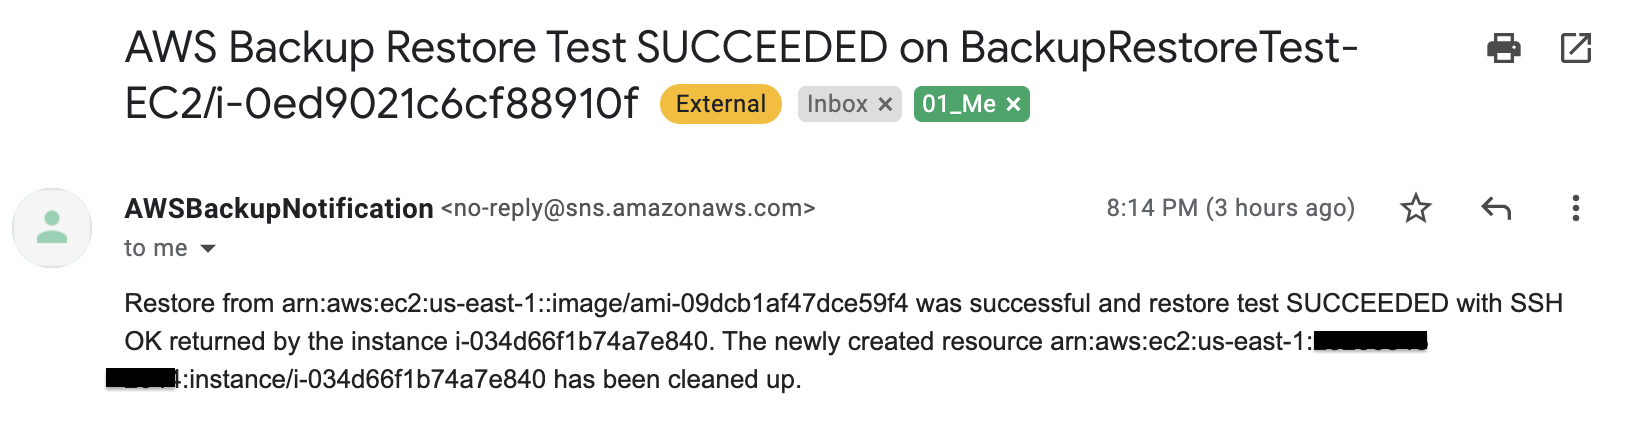Remove the Inbox label with its X
This screenshot has width=1626, height=424.
point(885,104)
